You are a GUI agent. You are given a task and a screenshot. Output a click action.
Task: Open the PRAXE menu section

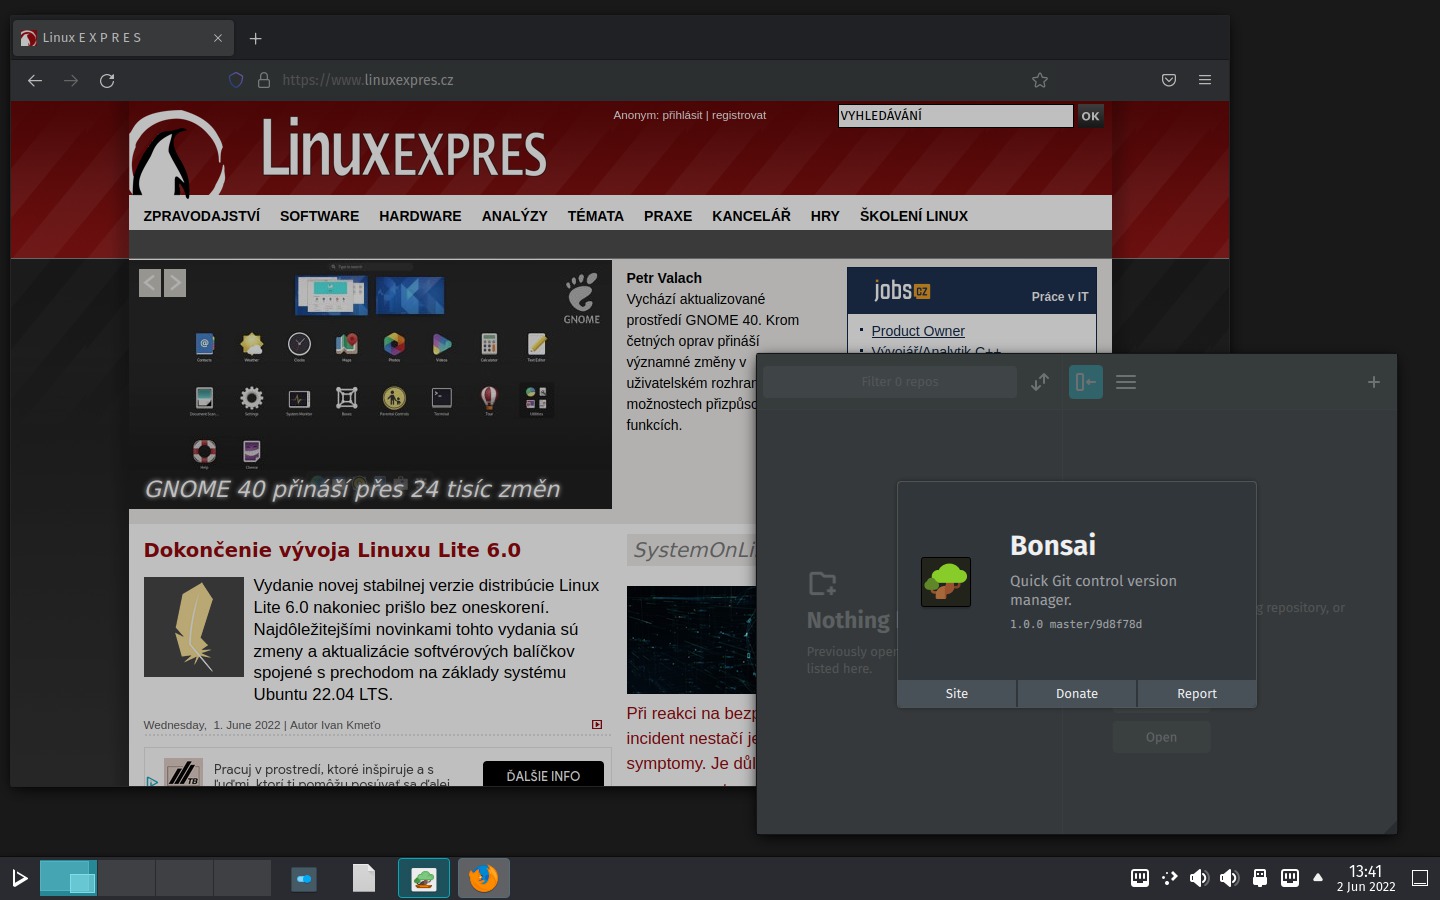668,216
